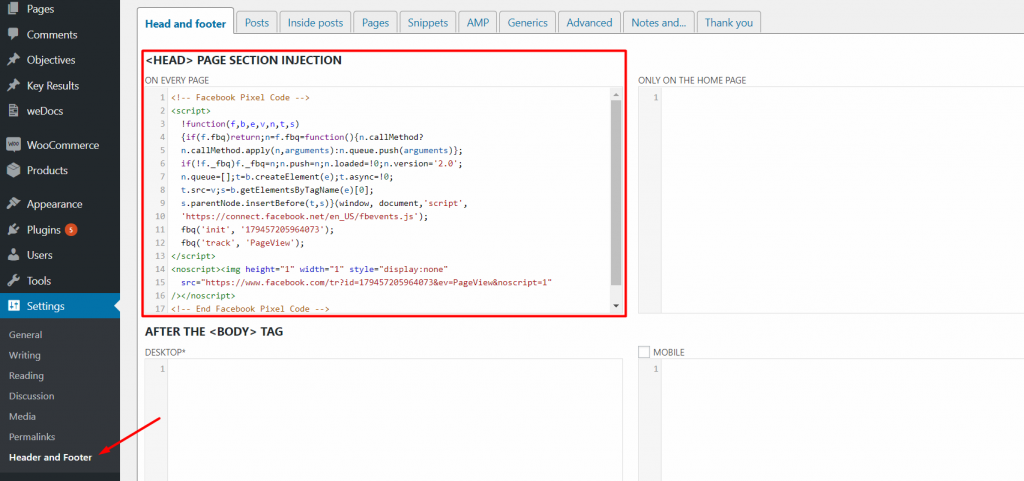Viewport: 1024px width, 481px height.
Task: Click the closing </script> tag line
Action: pyautogui.click(x=193, y=256)
